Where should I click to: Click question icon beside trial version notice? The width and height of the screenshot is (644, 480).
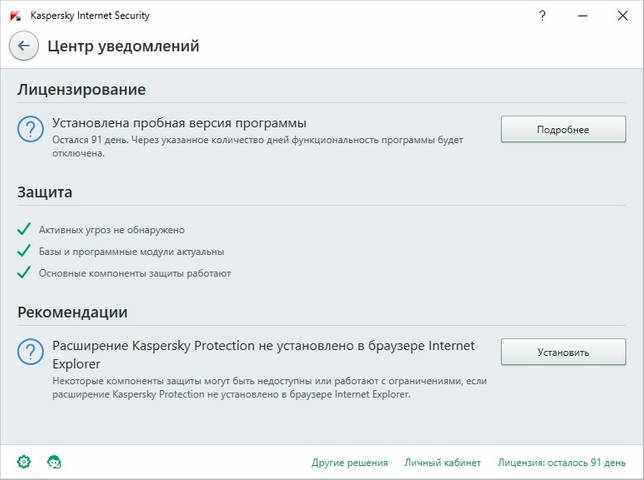tap(30, 129)
